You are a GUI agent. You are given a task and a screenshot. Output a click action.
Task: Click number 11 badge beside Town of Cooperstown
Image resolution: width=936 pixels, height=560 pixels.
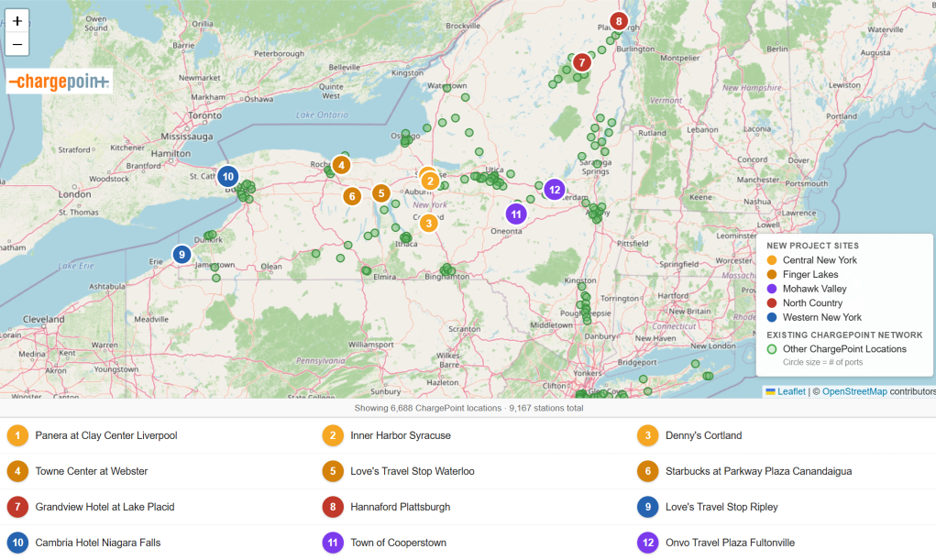333,543
